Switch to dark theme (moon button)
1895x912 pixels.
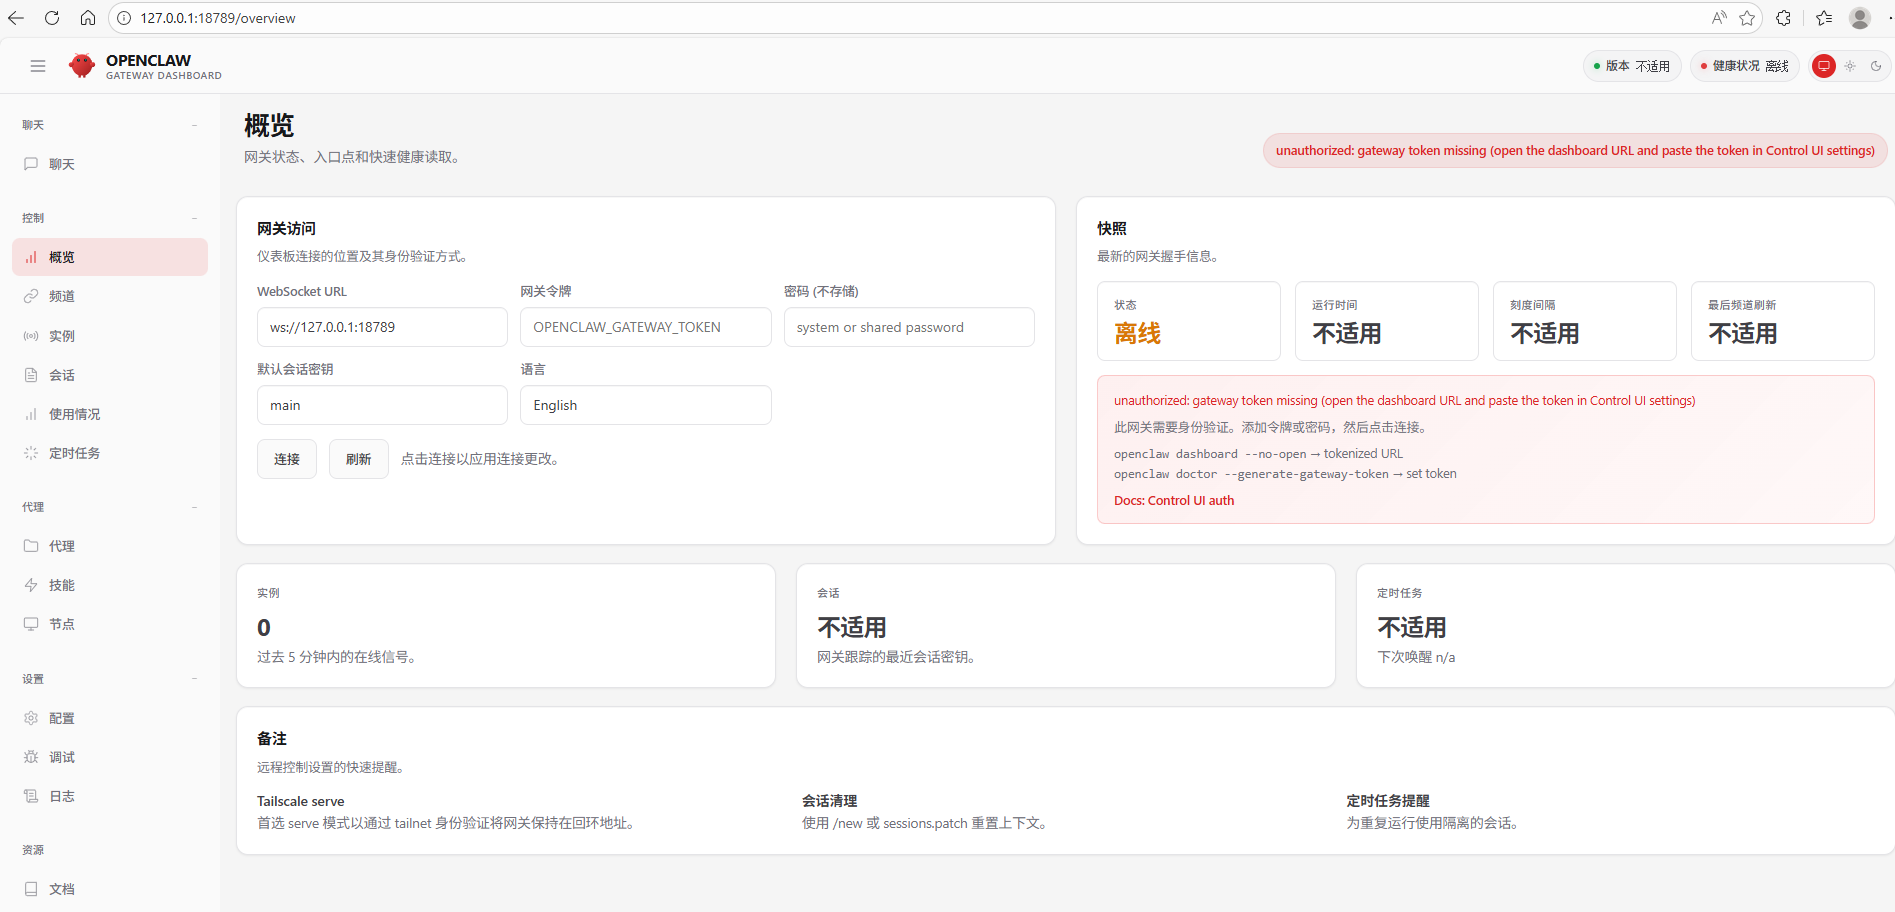click(1876, 66)
